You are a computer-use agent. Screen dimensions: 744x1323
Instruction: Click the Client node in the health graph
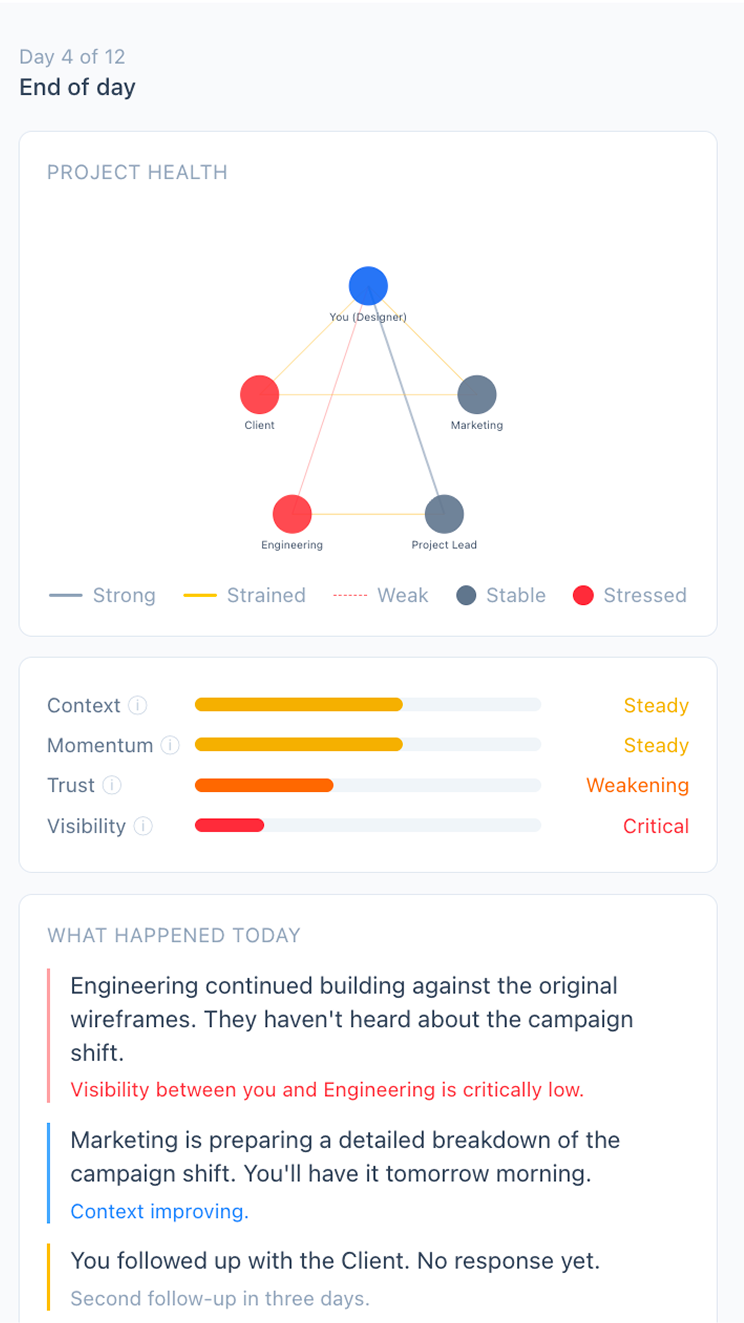[x=259, y=394]
